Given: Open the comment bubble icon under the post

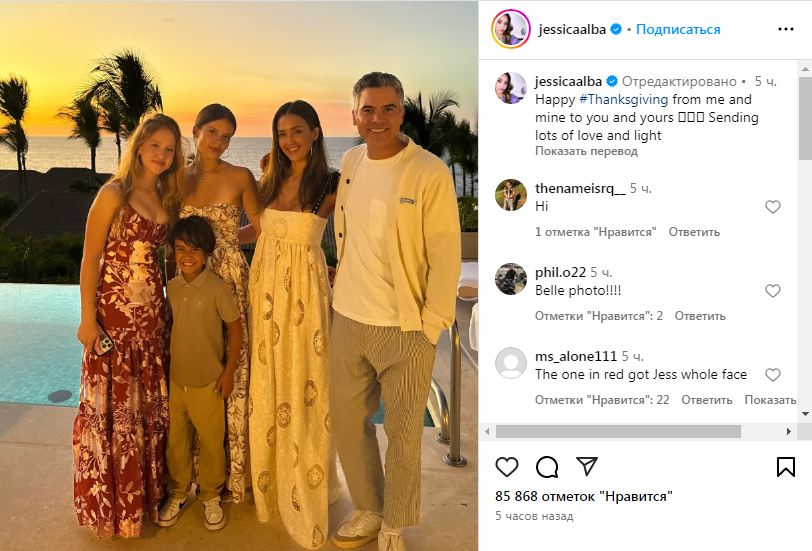Looking at the screenshot, I should (547, 466).
